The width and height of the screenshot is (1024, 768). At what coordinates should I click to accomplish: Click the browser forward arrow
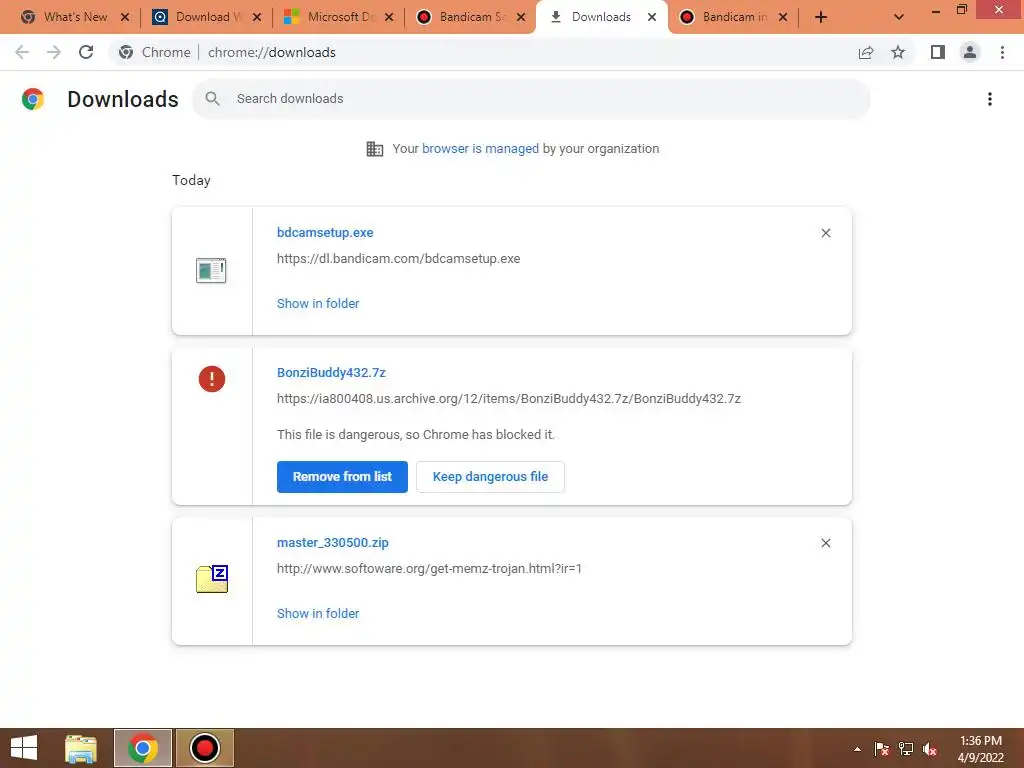tap(54, 52)
